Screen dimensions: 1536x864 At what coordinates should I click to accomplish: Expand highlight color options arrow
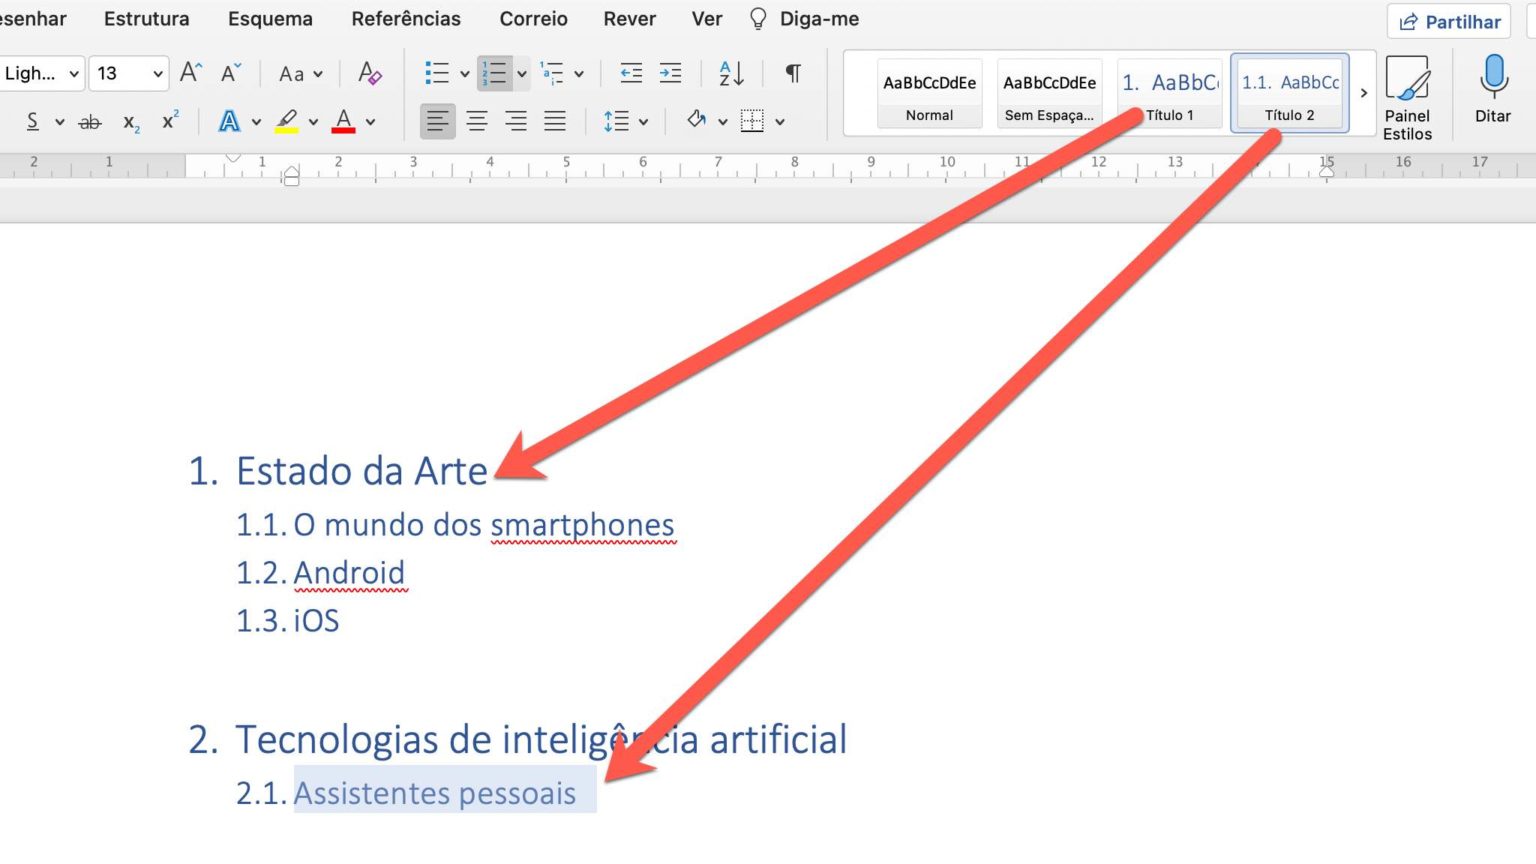[x=313, y=122]
